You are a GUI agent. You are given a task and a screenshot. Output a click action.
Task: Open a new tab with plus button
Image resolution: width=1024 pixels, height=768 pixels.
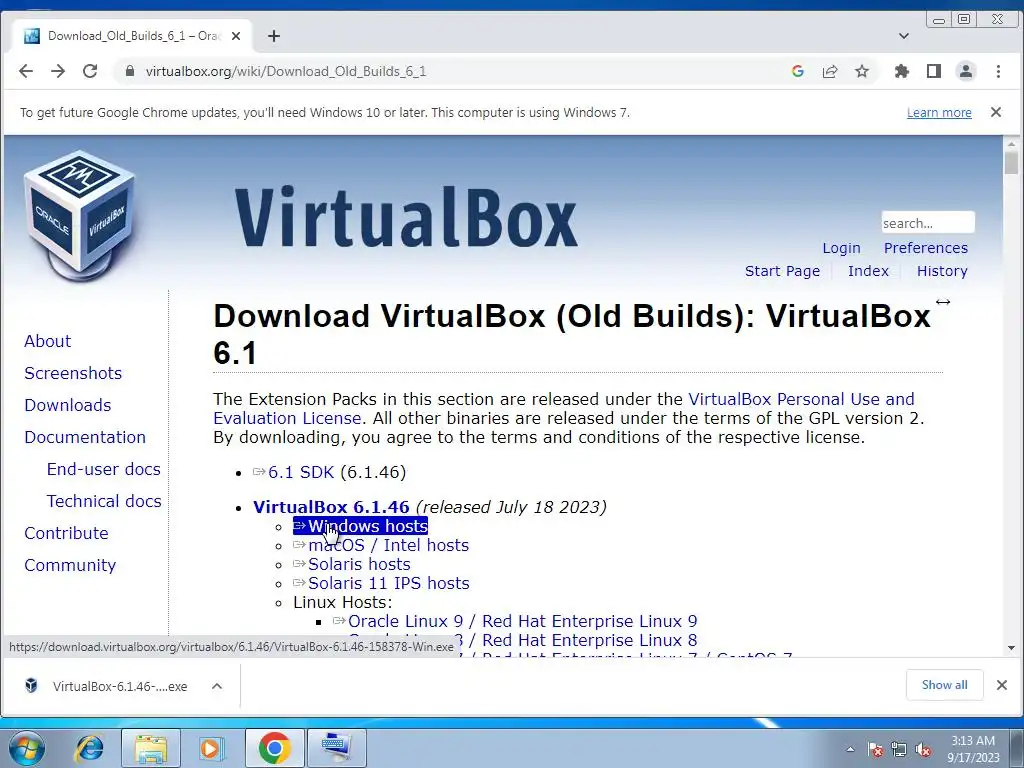[274, 36]
